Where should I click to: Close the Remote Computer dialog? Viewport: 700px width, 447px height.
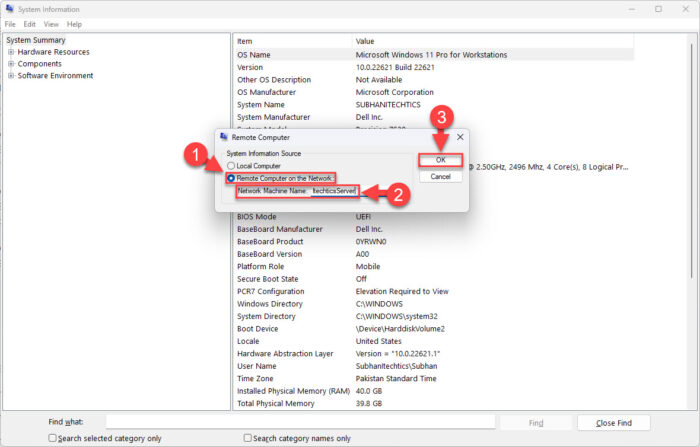(x=460, y=137)
